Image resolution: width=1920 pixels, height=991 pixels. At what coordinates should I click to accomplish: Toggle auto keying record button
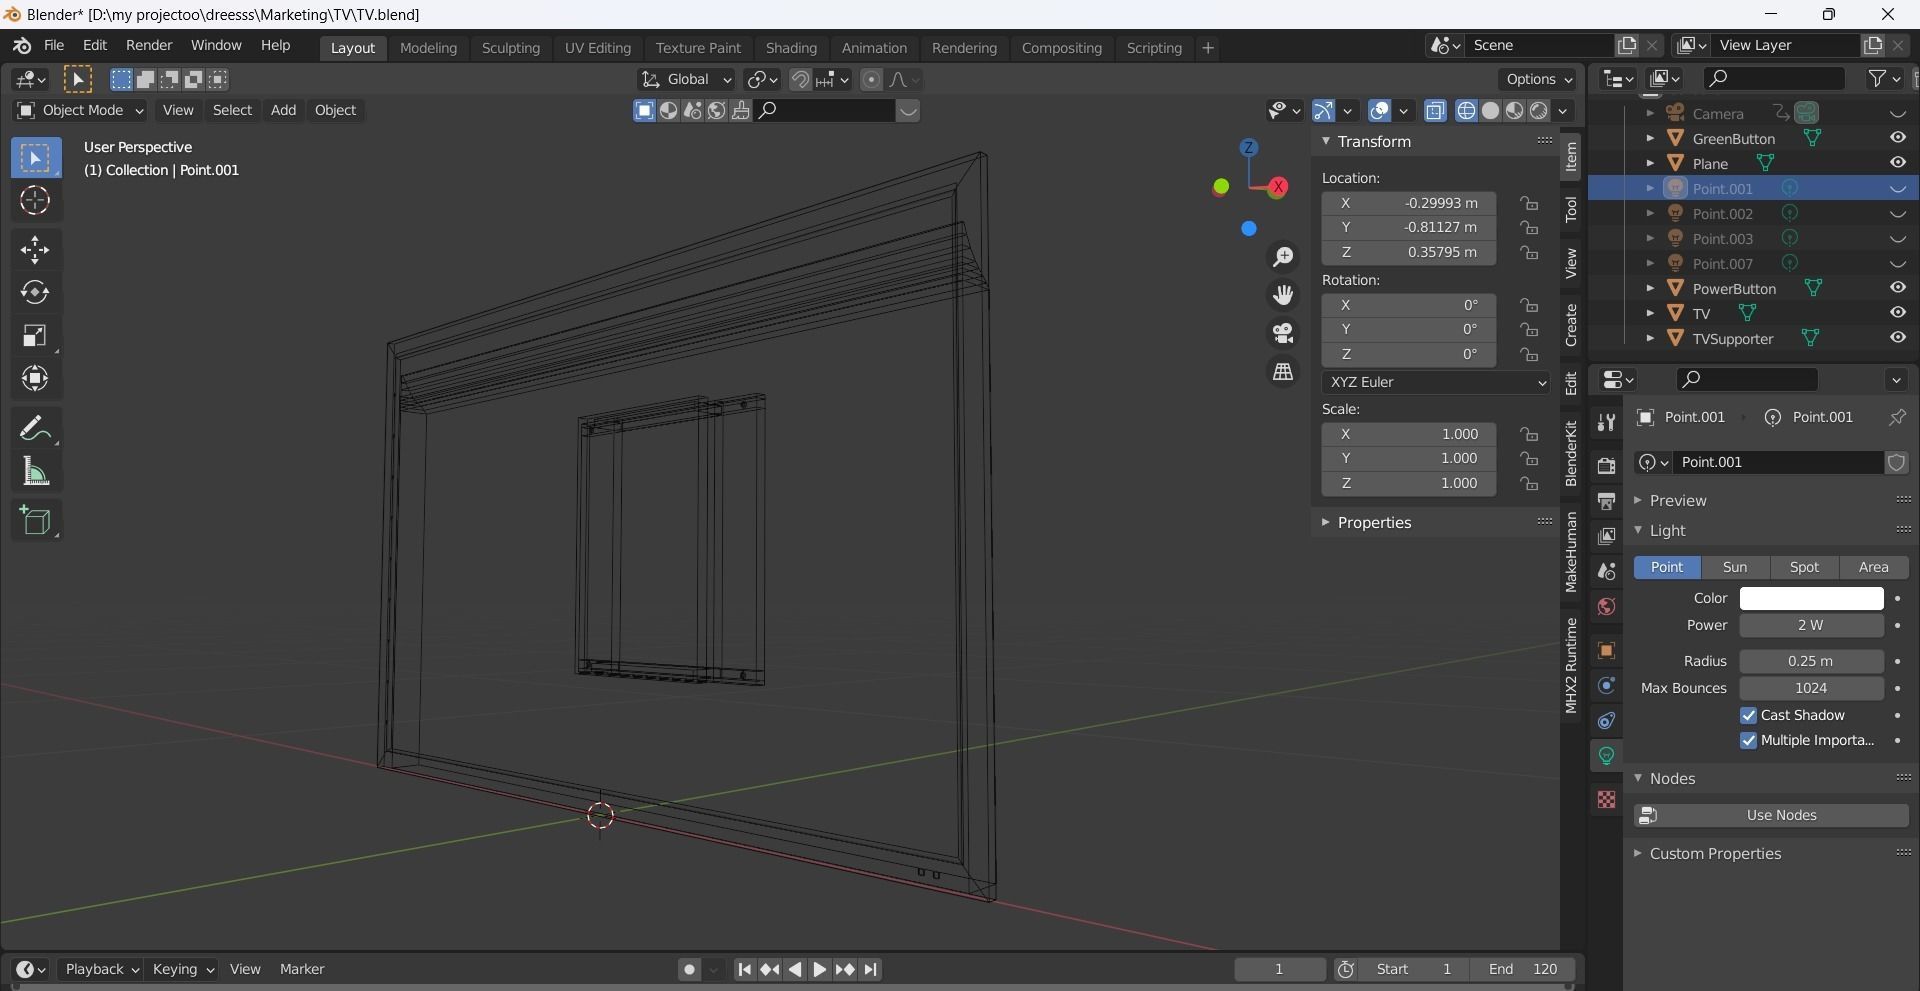[x=688, y=969]
